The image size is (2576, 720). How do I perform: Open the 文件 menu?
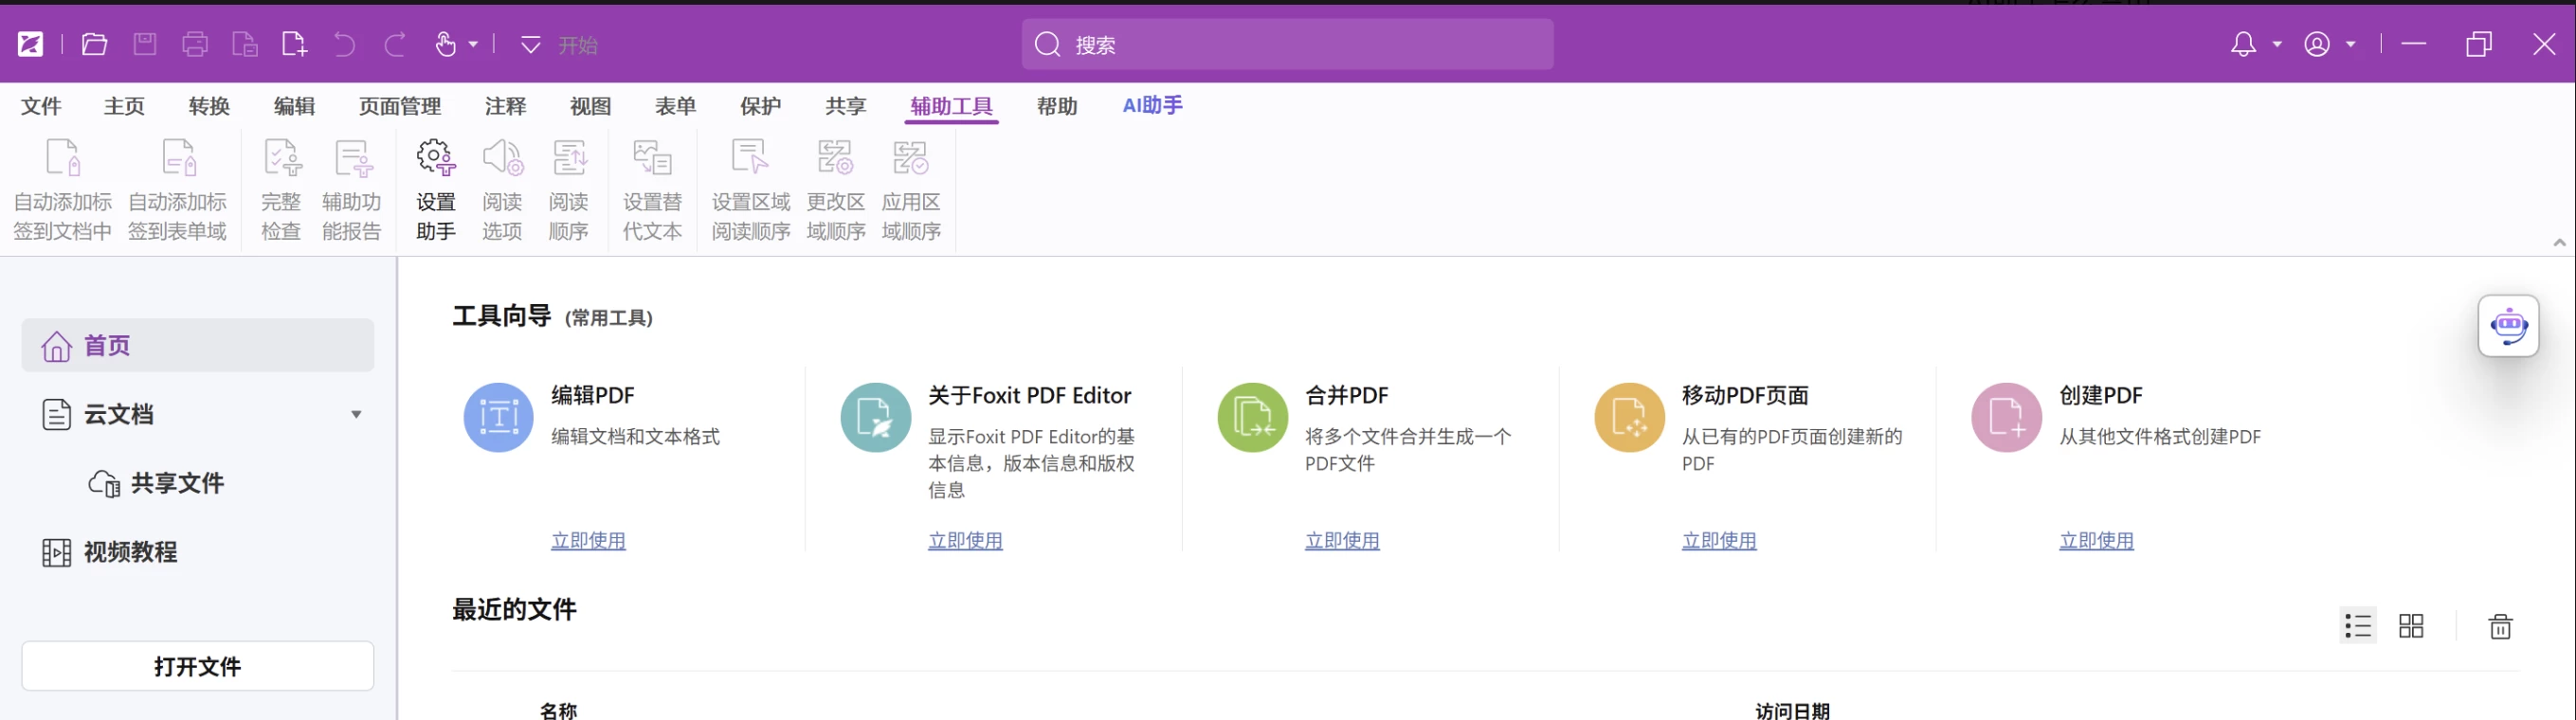coord(41,106)
